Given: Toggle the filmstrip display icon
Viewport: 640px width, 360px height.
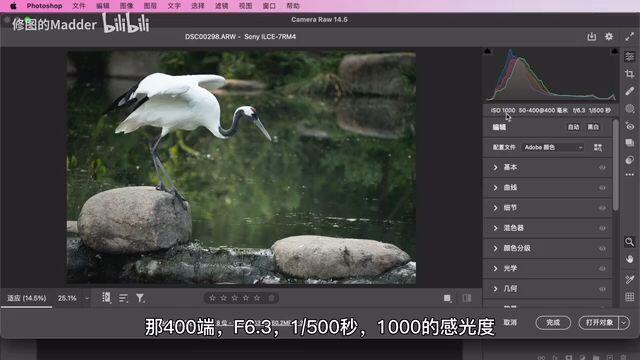Looking at the screenshot, I should [x=106, y=298].
